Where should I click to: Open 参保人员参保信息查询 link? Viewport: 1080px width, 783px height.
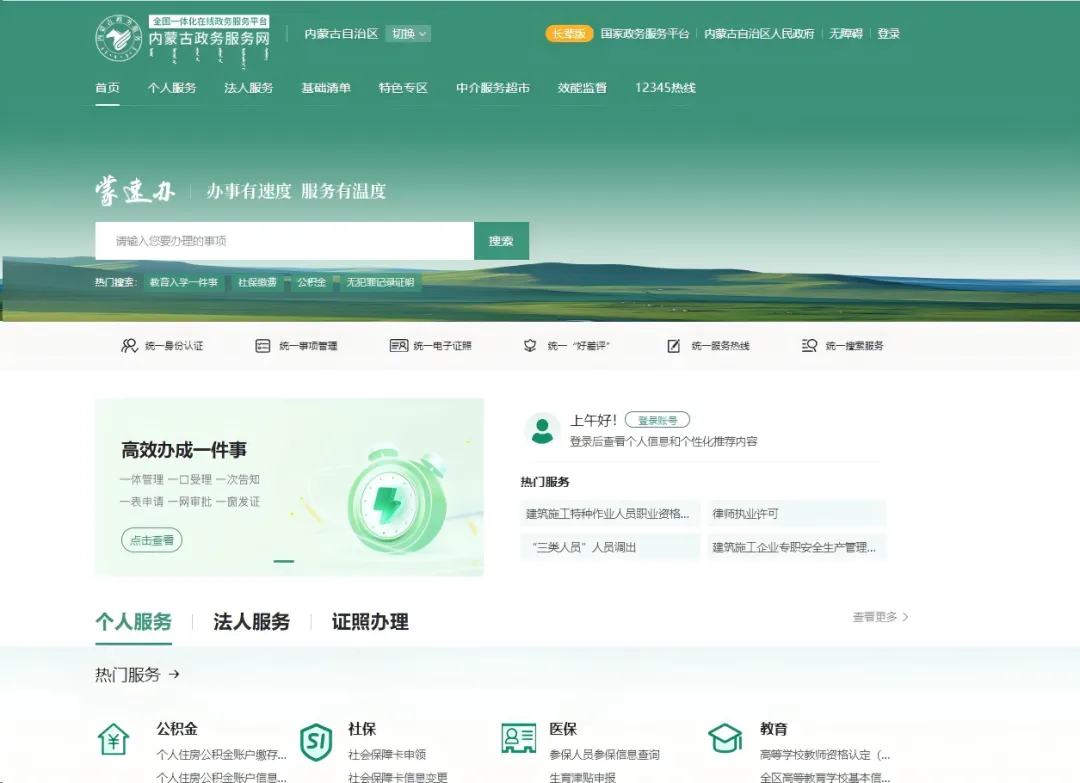coord(605,755)
